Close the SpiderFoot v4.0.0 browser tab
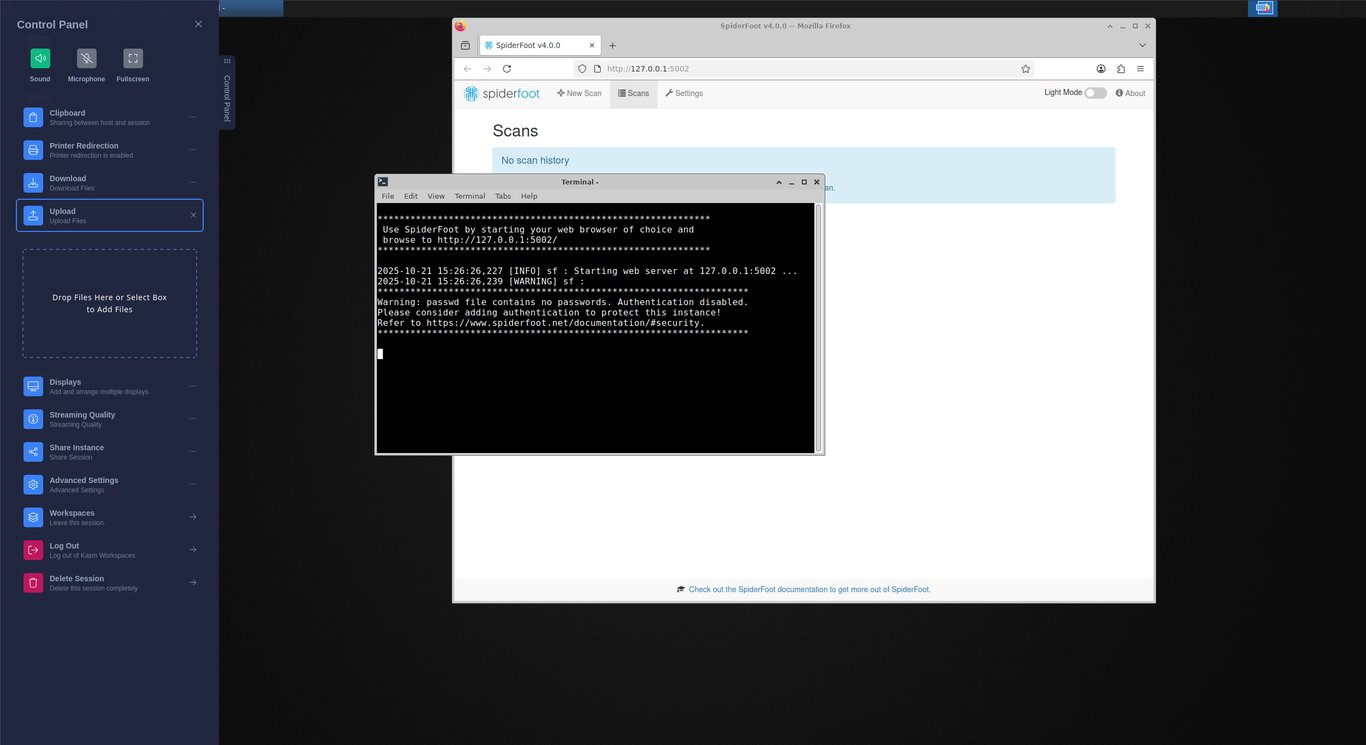This screenshot has height=745, width=1366. point(591,45)
